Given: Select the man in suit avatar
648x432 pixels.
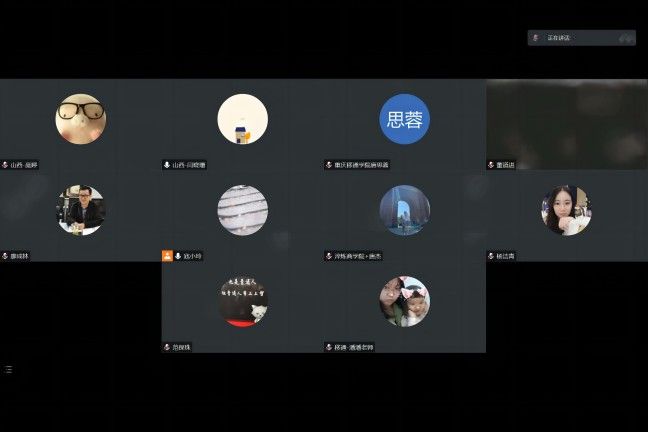Looking at the screenshot, I should coord(80,210).
